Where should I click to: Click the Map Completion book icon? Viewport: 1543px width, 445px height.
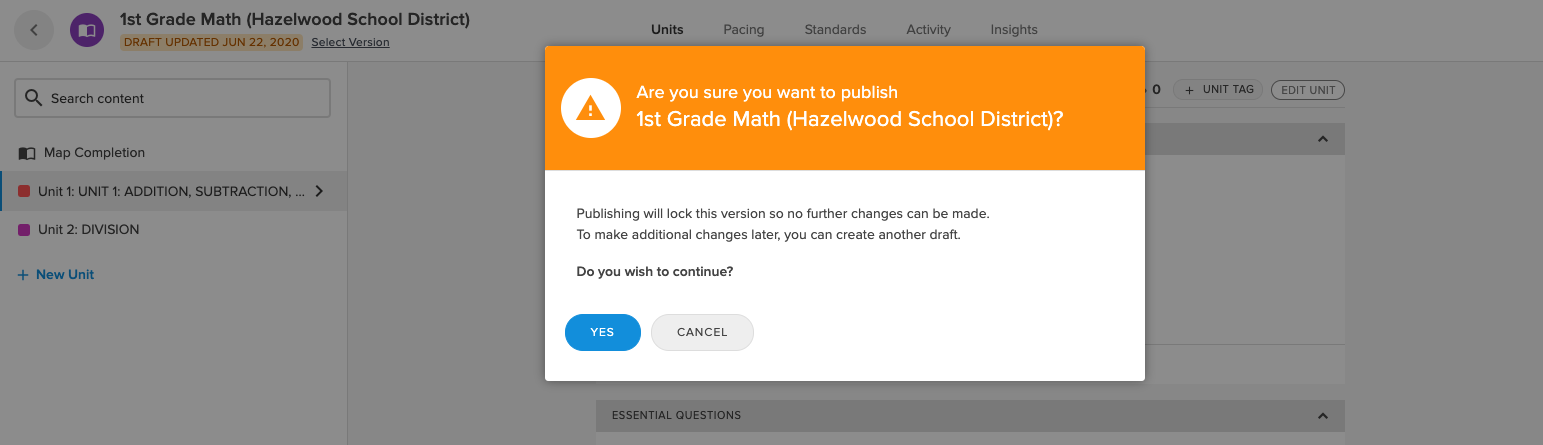tap(27, 153)
